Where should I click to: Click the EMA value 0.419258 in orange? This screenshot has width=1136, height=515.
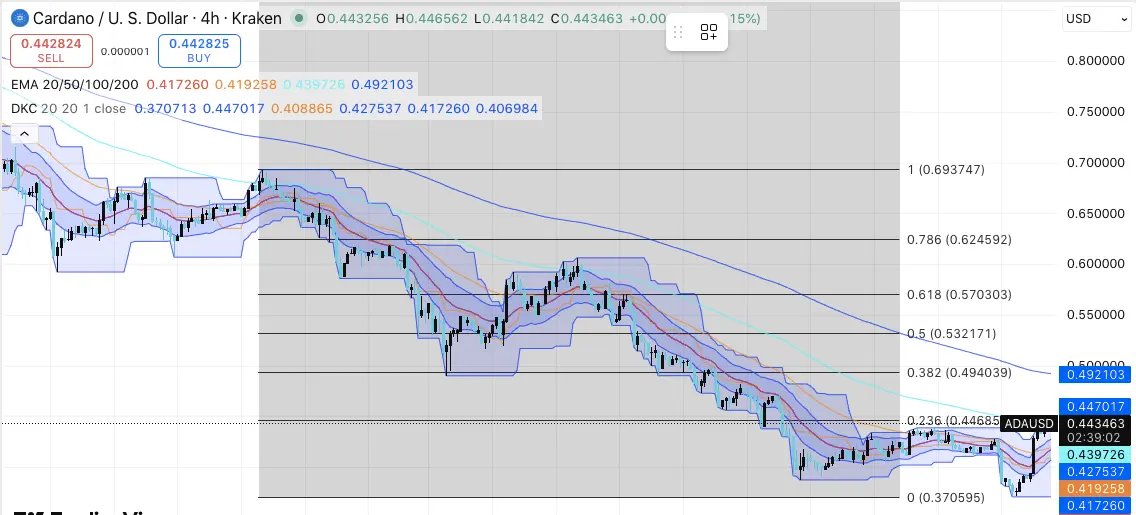[246, 85]
